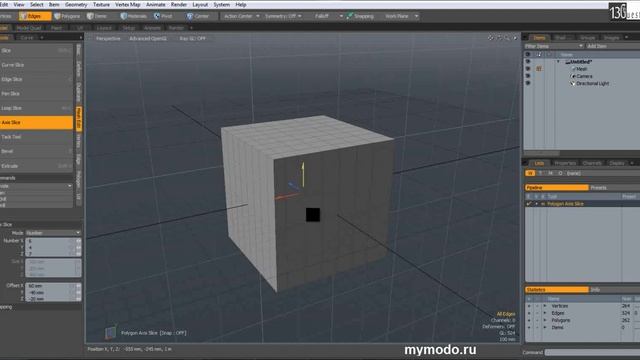Switch to Items selection mode

coord(97,16)
